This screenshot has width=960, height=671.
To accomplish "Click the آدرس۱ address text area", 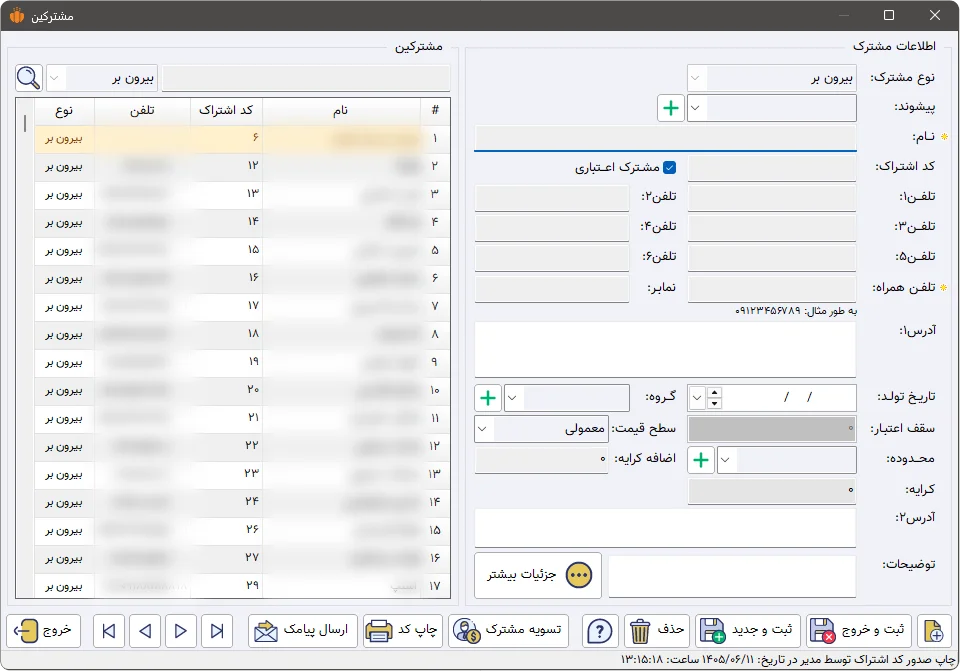I will coord(665,349).
